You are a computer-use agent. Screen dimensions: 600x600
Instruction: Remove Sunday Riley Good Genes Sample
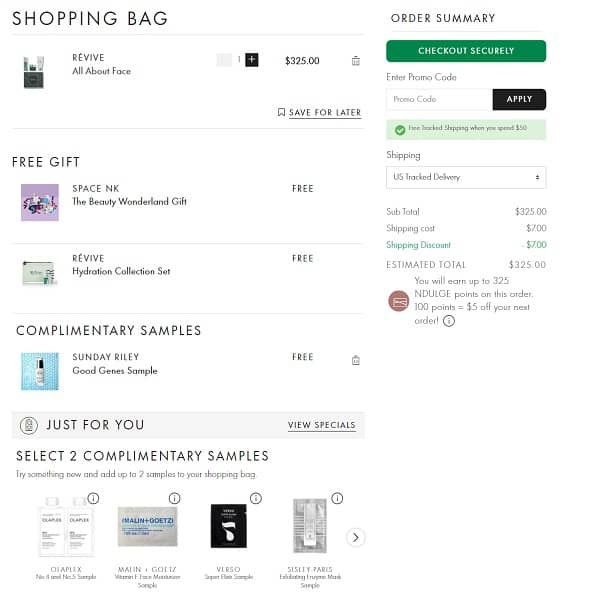click(x=356, y=360)
